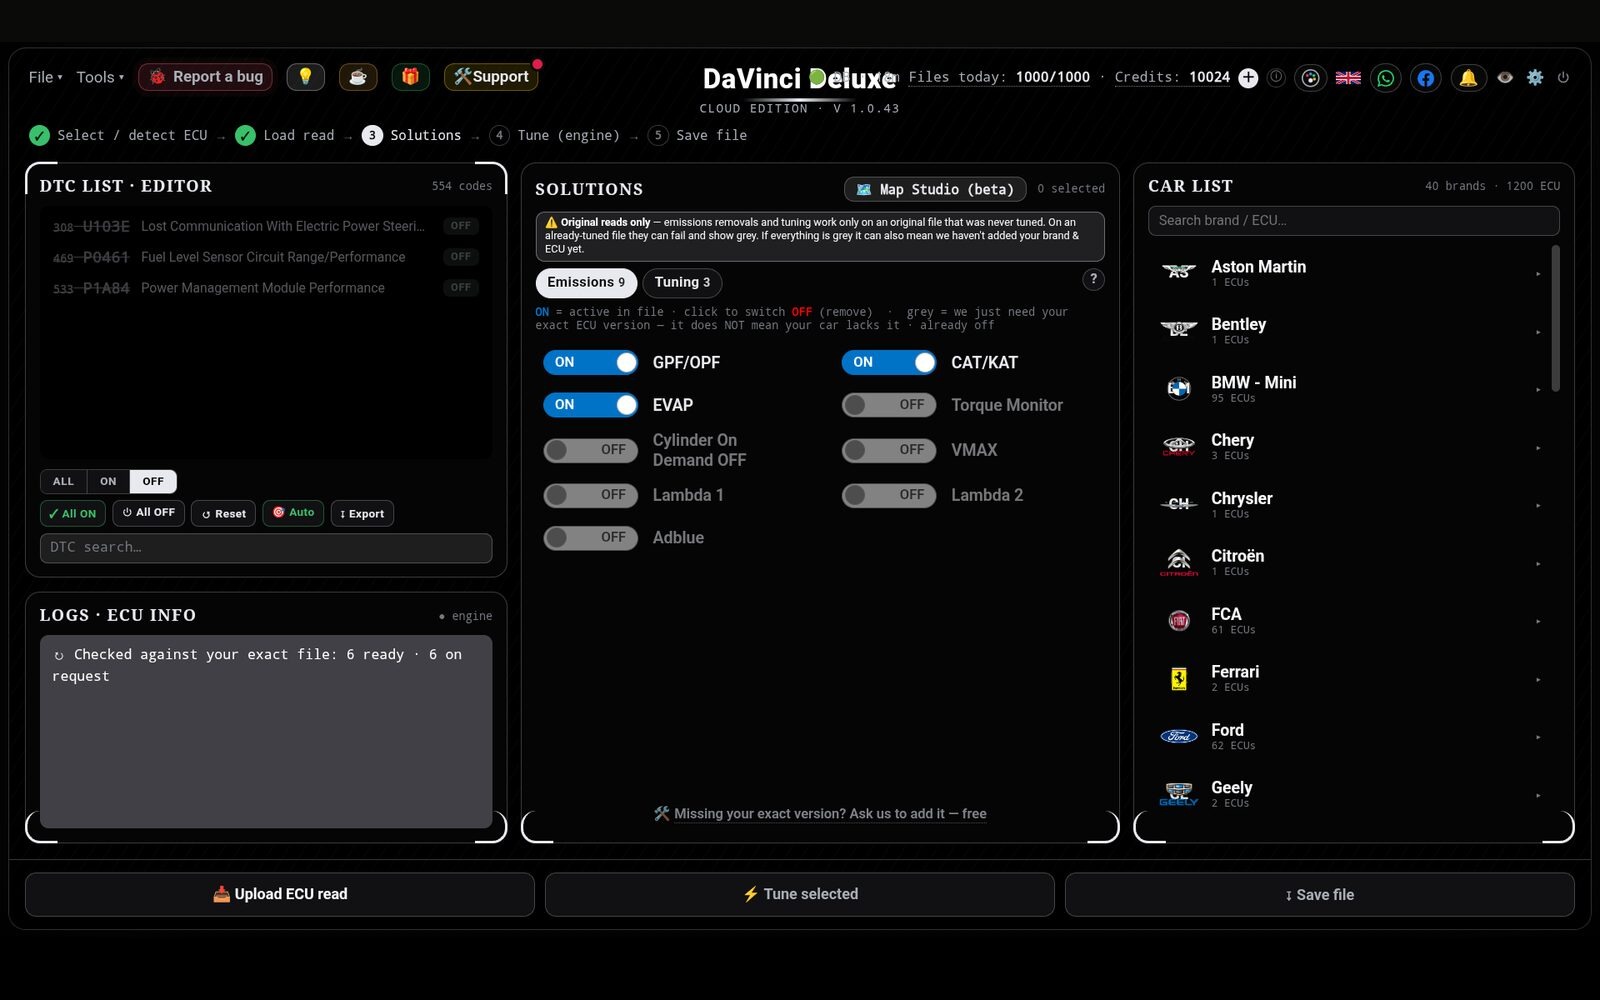
Task: Change language via the UK flag
Action: (x=1348, y=78)
